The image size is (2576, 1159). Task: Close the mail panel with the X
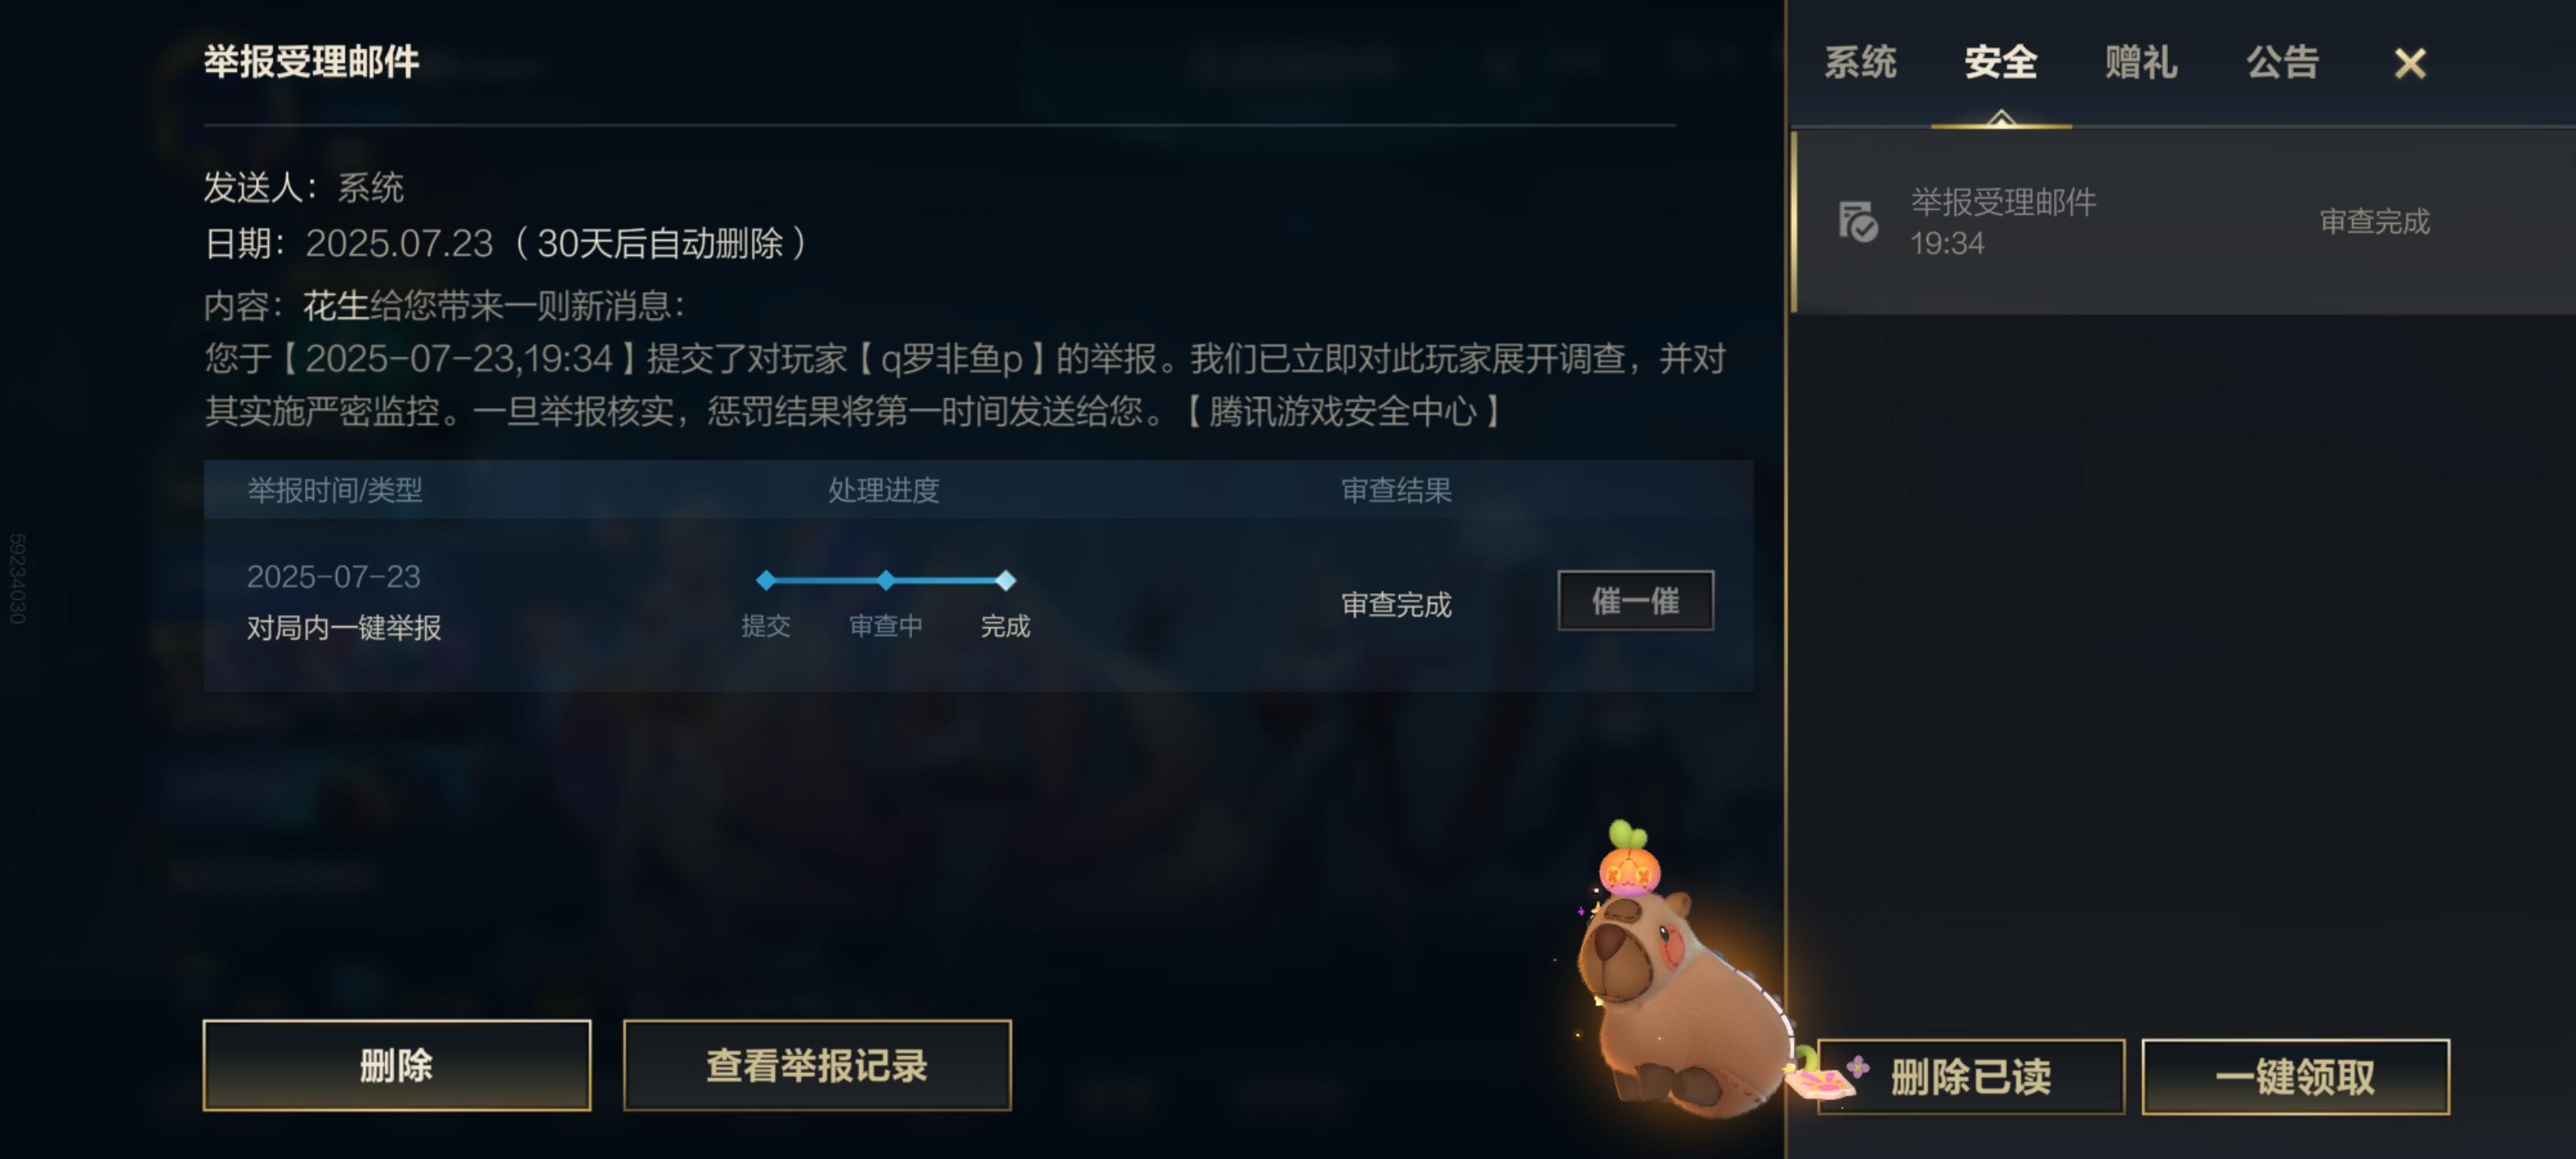click(2410, 63)
